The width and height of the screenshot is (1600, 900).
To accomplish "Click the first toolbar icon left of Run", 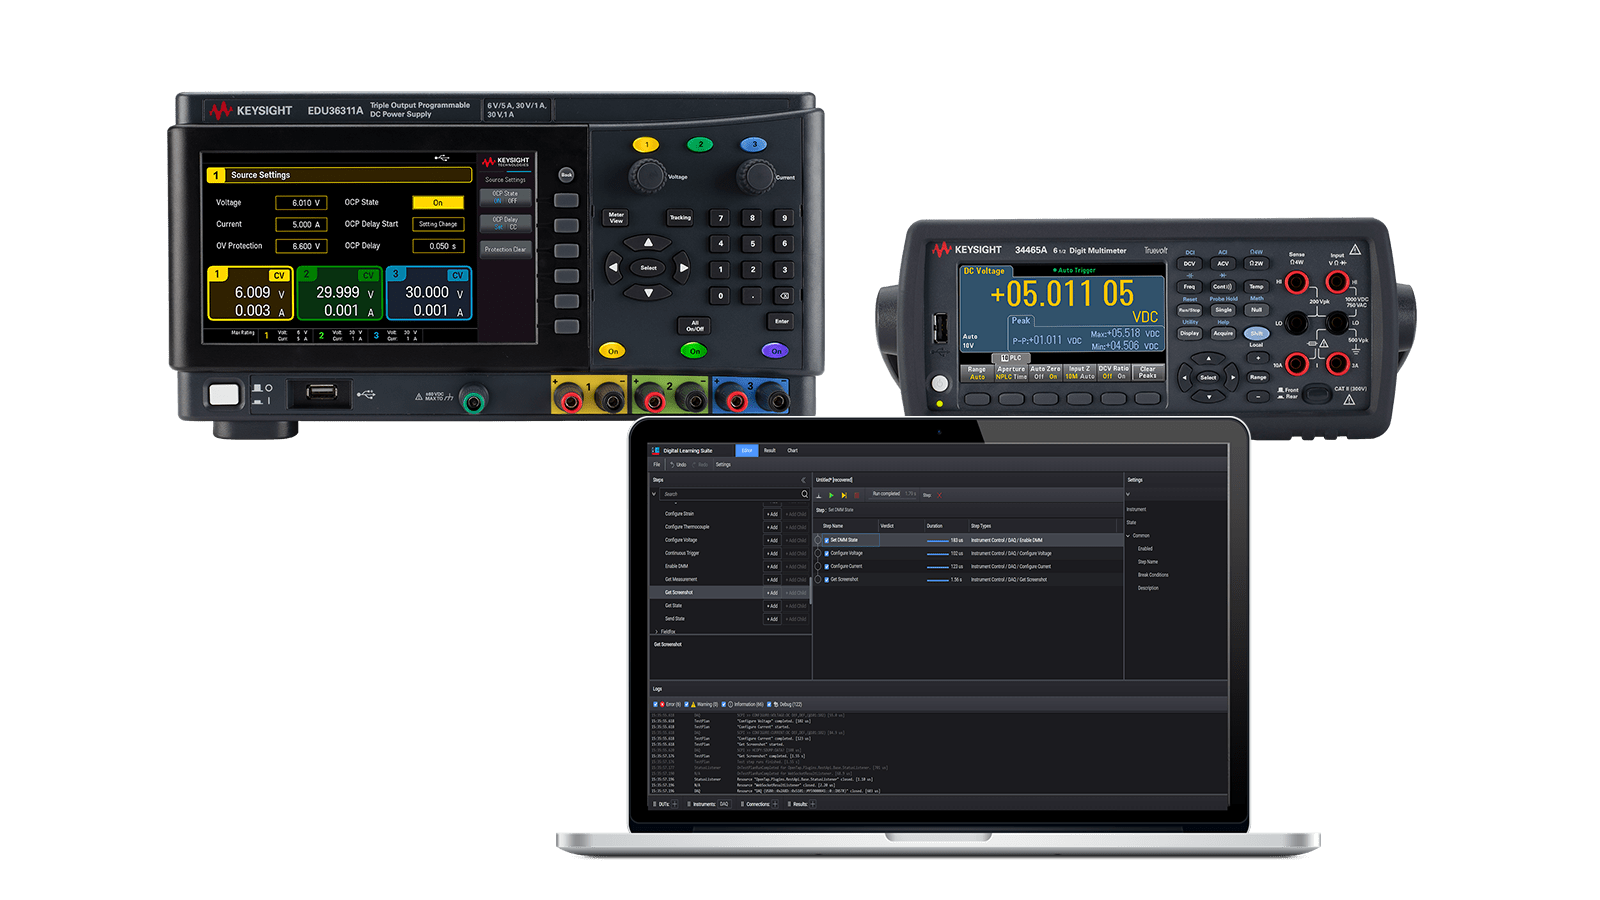I will pos(819,495).
